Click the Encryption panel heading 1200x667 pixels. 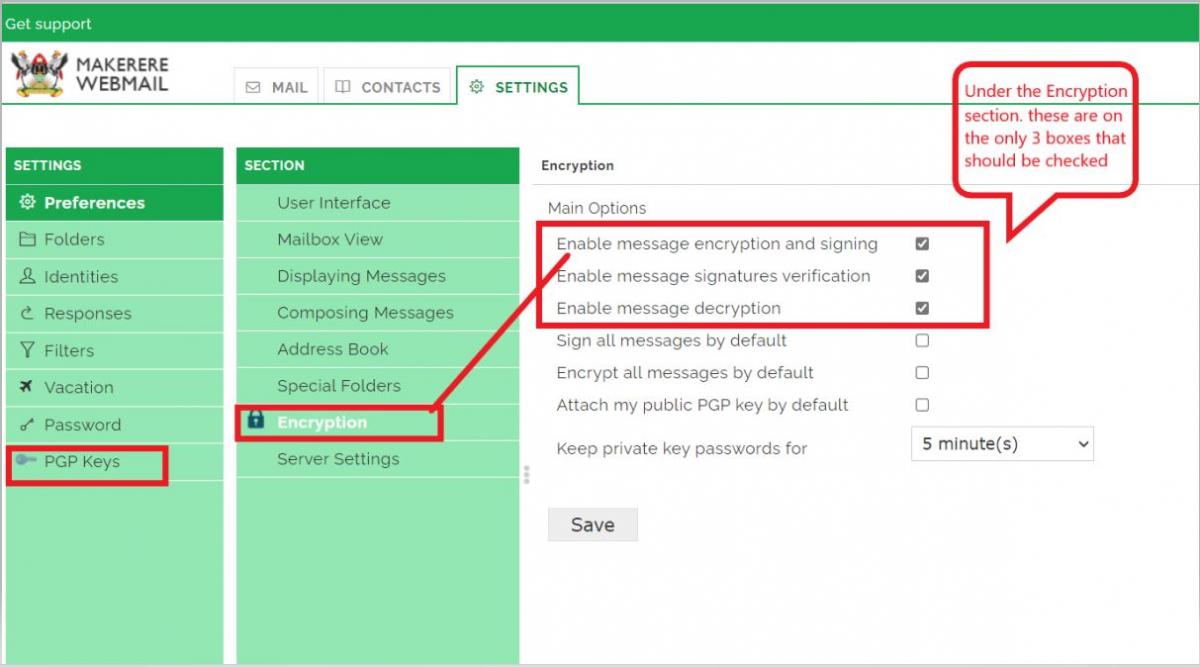(x=577, y=165)
